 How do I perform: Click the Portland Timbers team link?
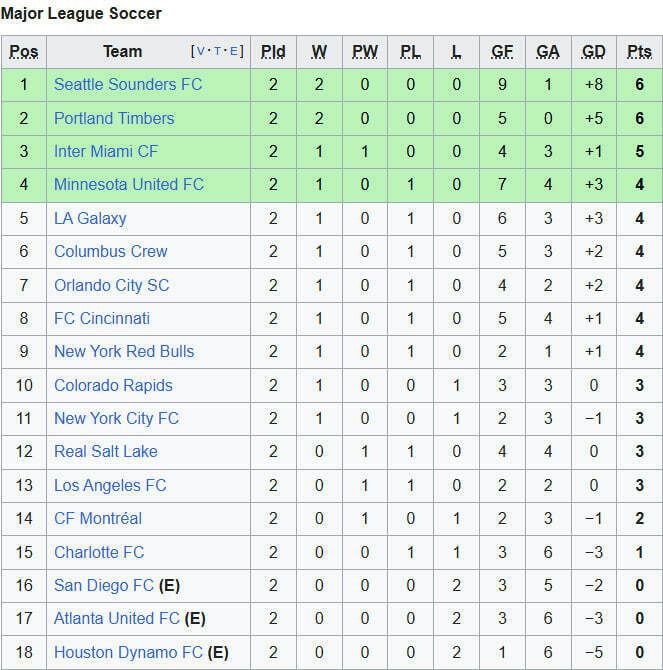pyautogui.click(x=114, y=118)
